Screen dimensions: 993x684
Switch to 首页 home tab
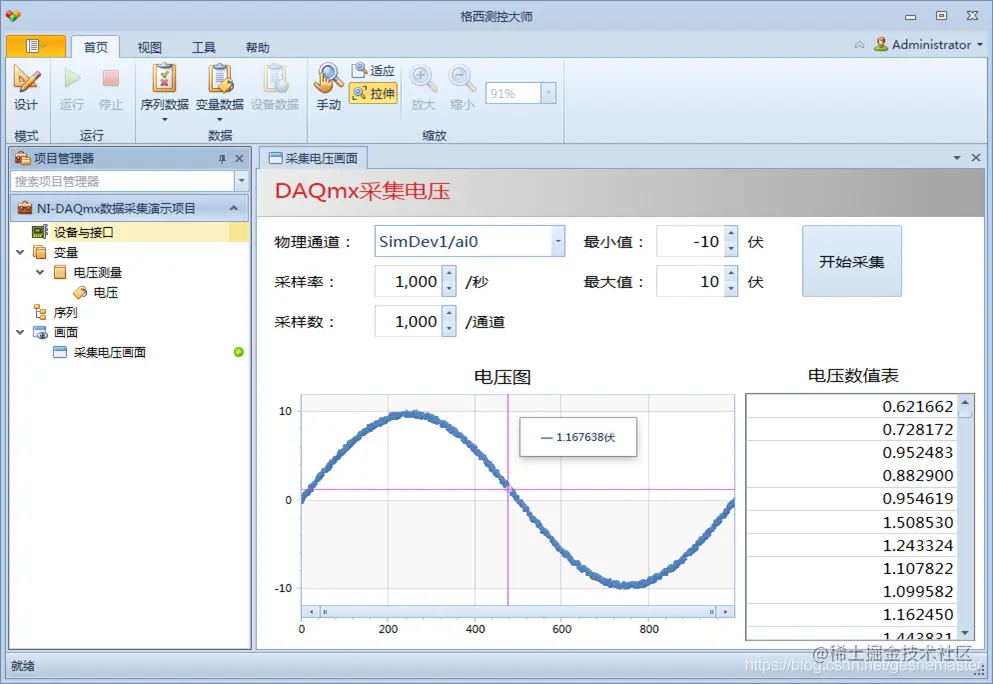click(x=96, y=47)
